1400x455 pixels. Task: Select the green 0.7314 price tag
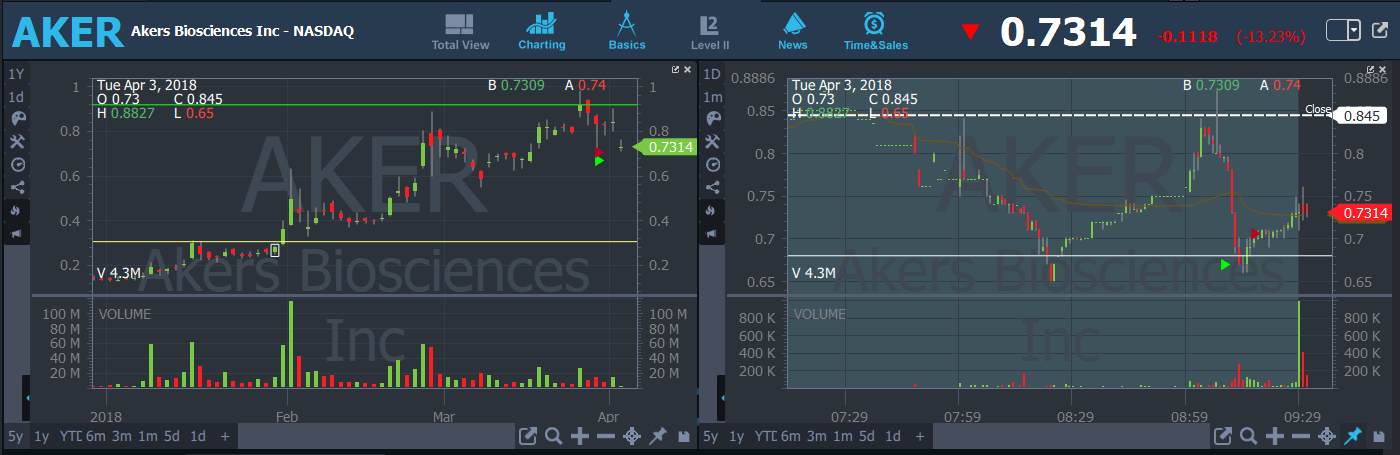[666, 147]
